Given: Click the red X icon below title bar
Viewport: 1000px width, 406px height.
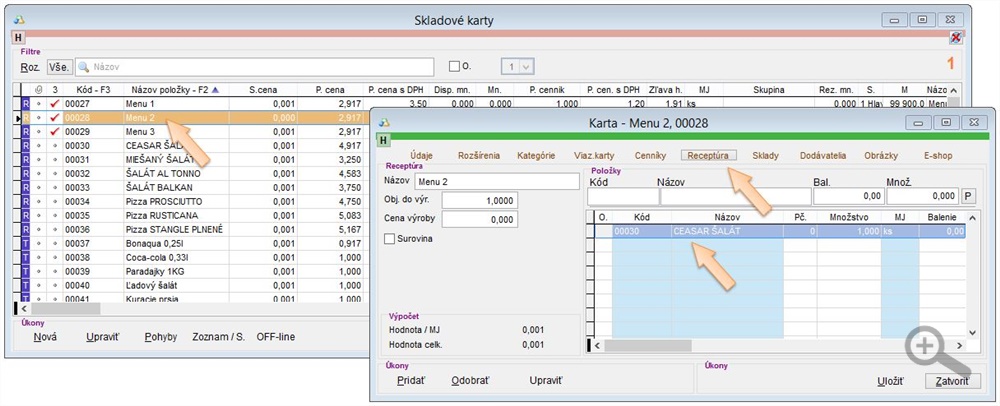Looking at the screenshot, I should coord(955,38).
